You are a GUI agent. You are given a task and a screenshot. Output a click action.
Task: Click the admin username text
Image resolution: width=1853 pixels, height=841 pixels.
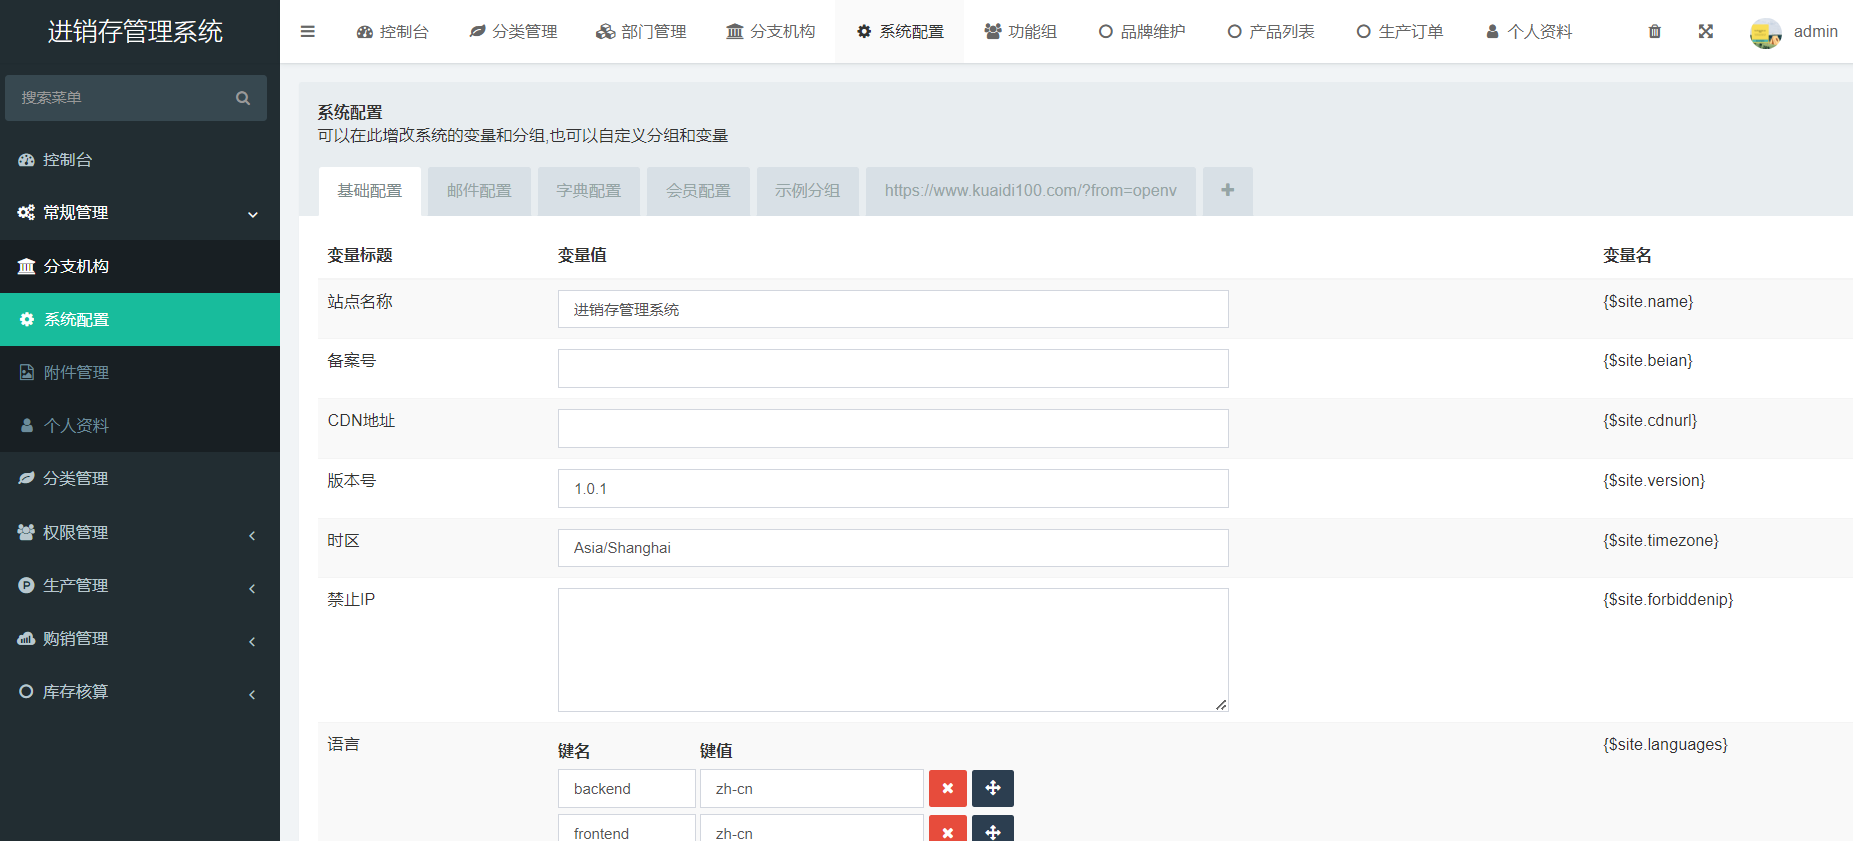pyautogui.click(x=1816, y=32)
